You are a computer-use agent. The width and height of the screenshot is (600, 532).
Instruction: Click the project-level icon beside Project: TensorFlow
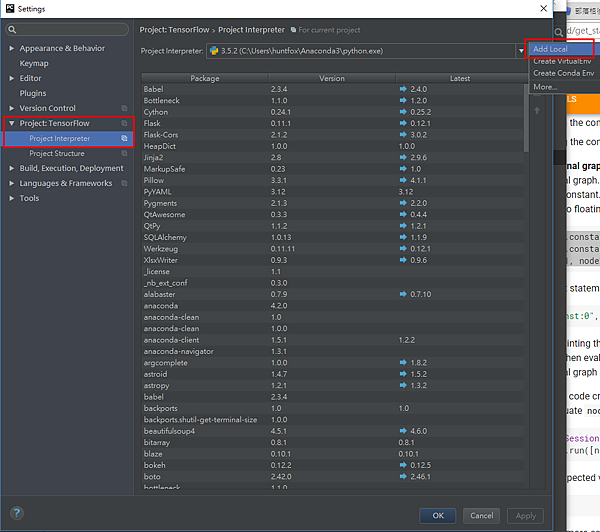[124, 123]
